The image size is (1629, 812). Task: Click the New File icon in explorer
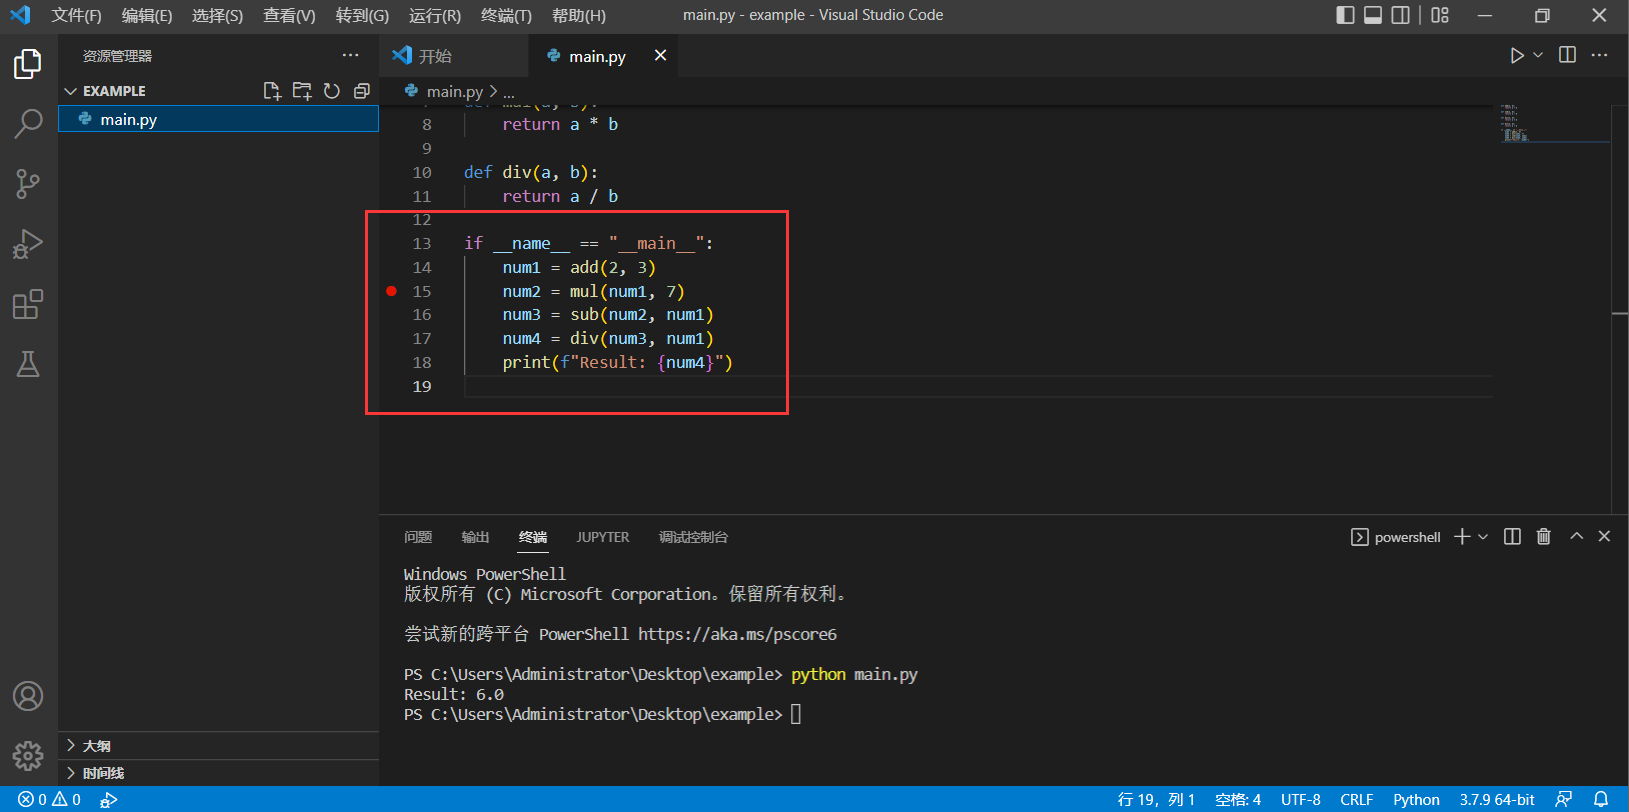[271, 91]
